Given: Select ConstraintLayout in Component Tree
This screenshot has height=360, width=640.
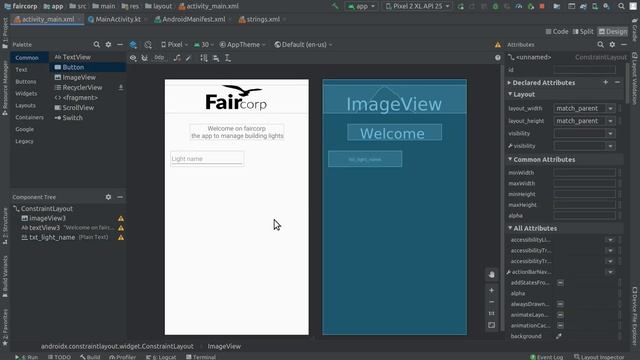Looking at the screenshot, I should point(47,209).
